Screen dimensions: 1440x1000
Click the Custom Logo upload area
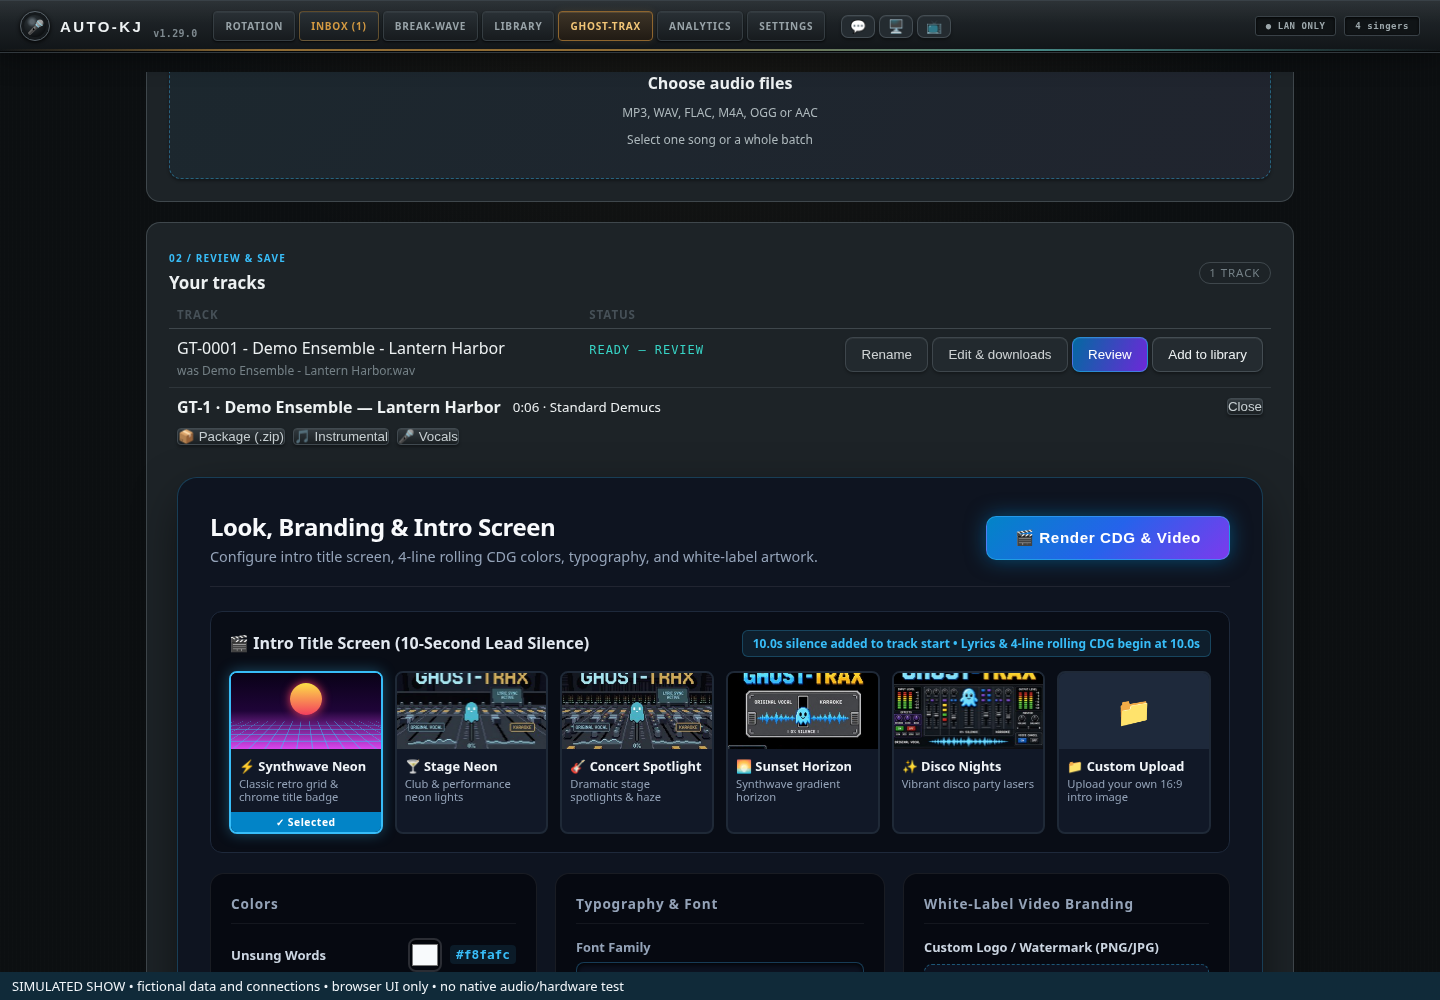(1066, 968)
